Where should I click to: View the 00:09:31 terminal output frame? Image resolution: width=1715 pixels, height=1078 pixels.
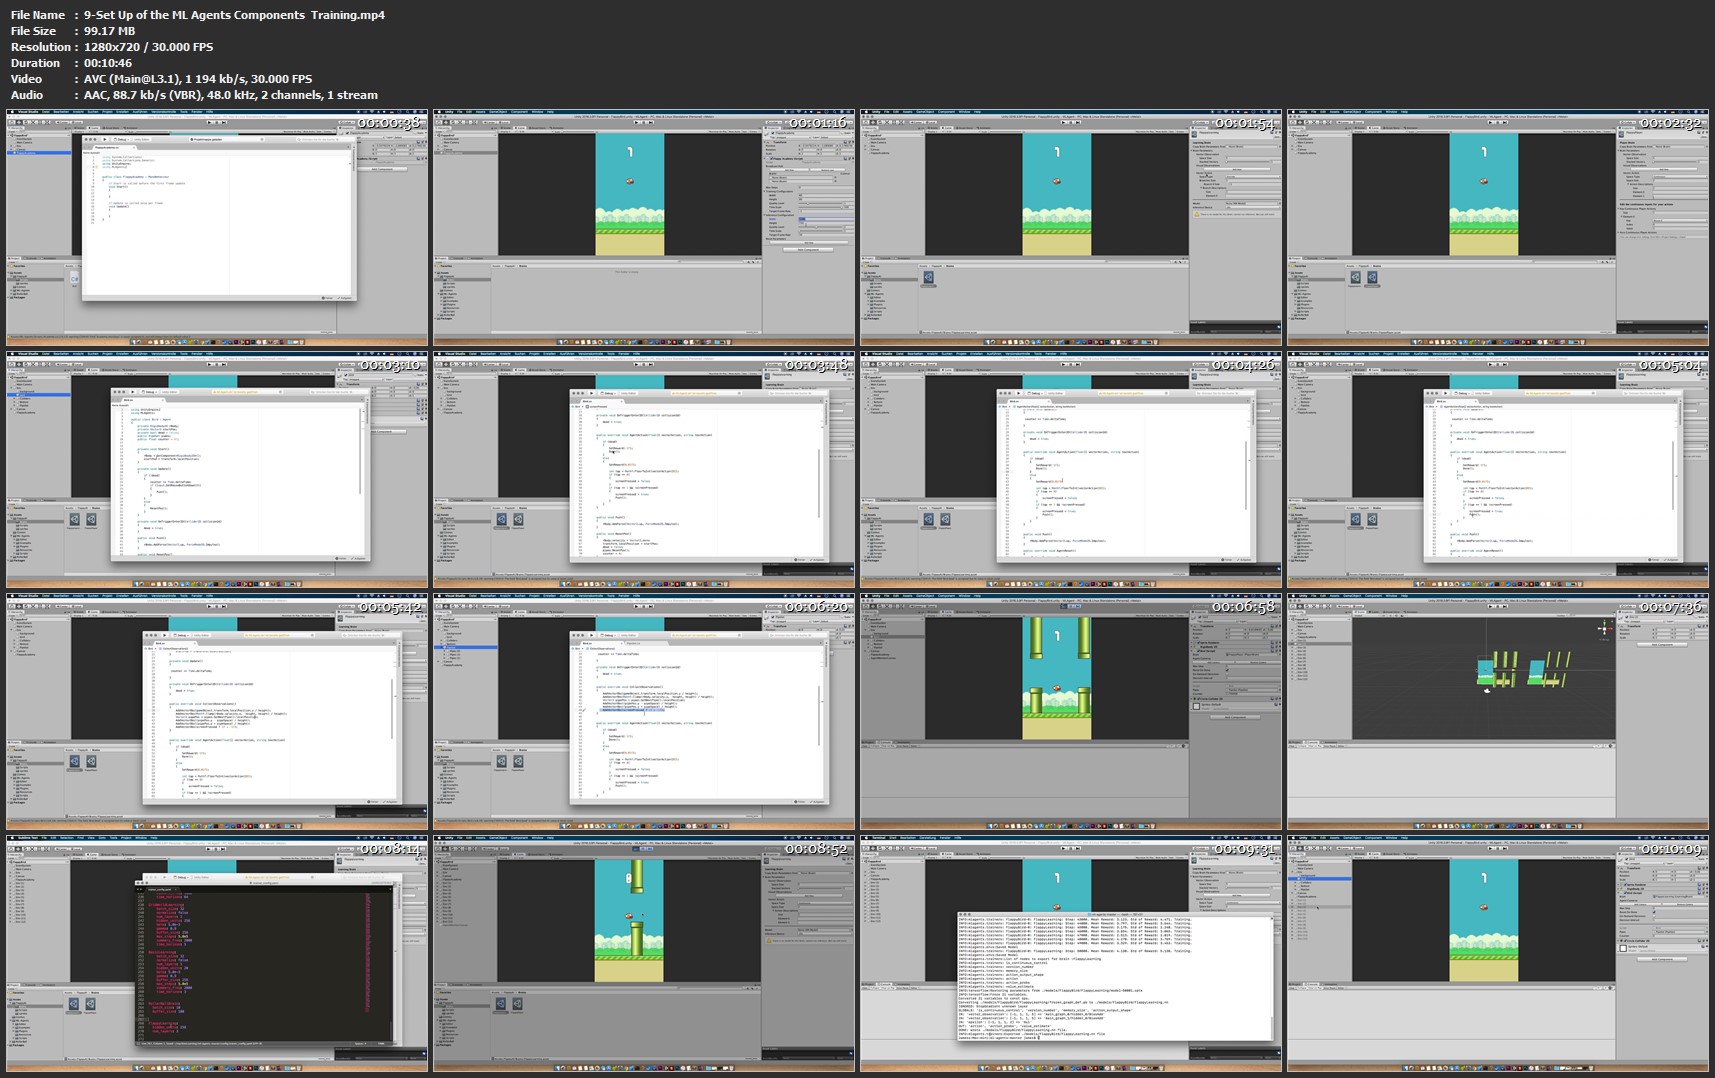click(x=1071, y=954)
